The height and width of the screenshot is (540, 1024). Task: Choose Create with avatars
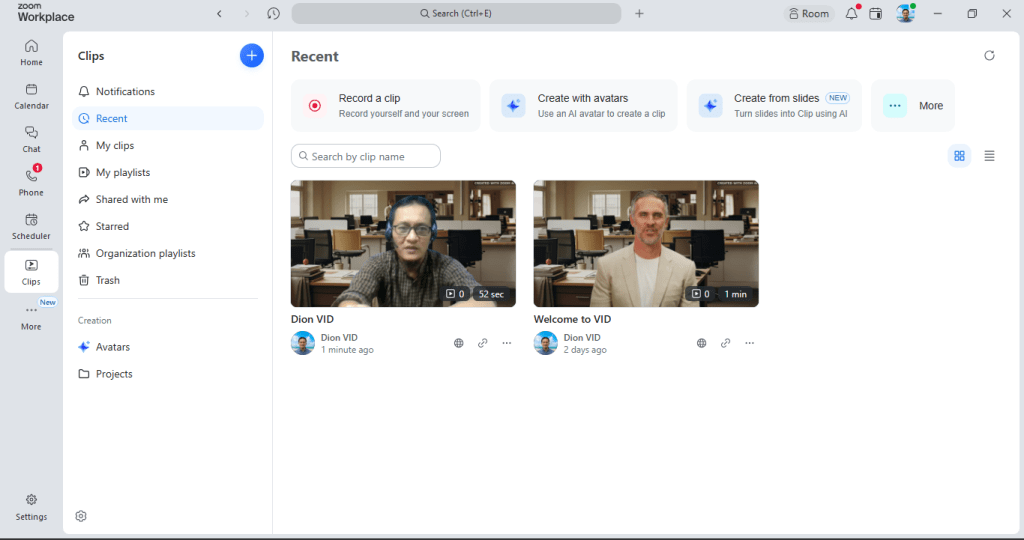pyautogui.click(x=583, y=106)
